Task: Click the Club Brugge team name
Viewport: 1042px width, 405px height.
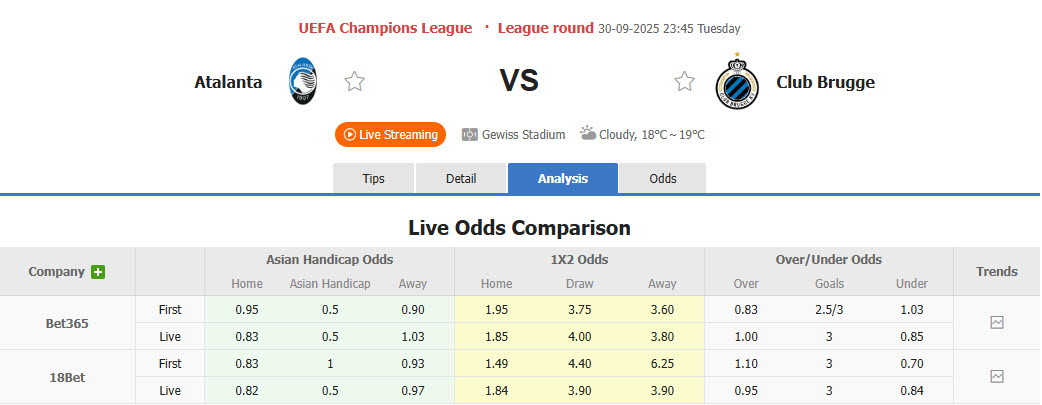Action: click(825, 82)
